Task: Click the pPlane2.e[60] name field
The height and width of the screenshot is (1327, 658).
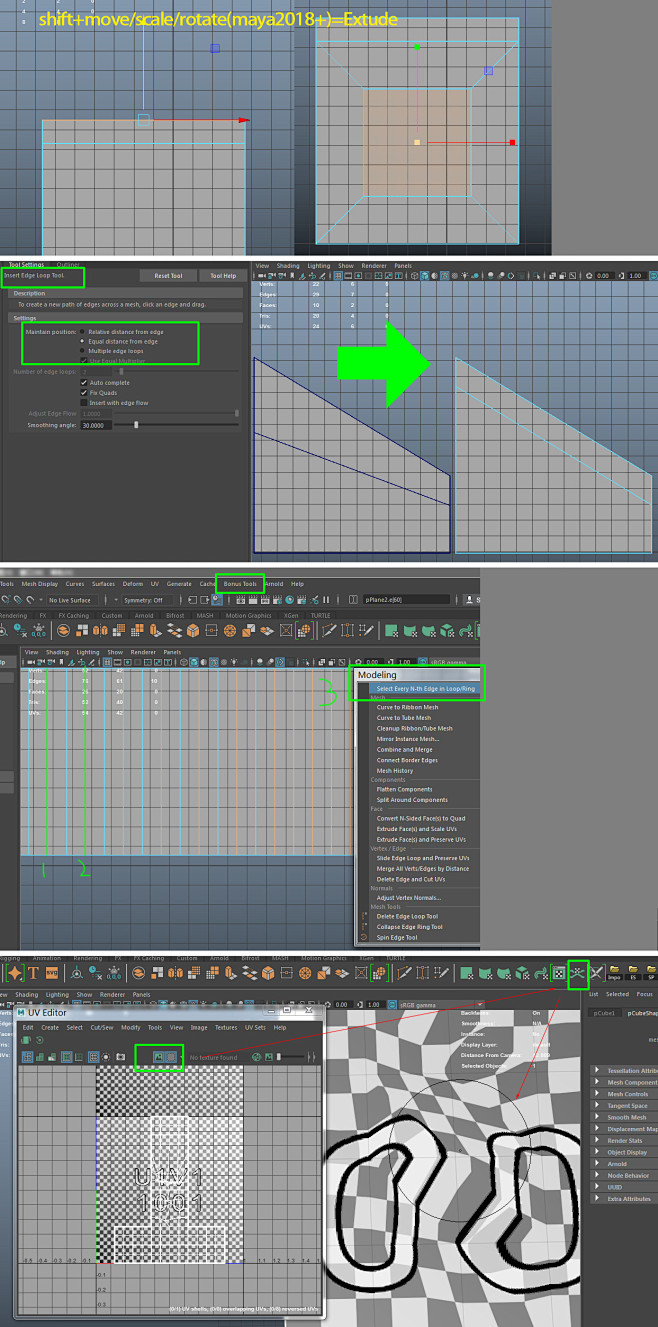Action: [406, 599]
